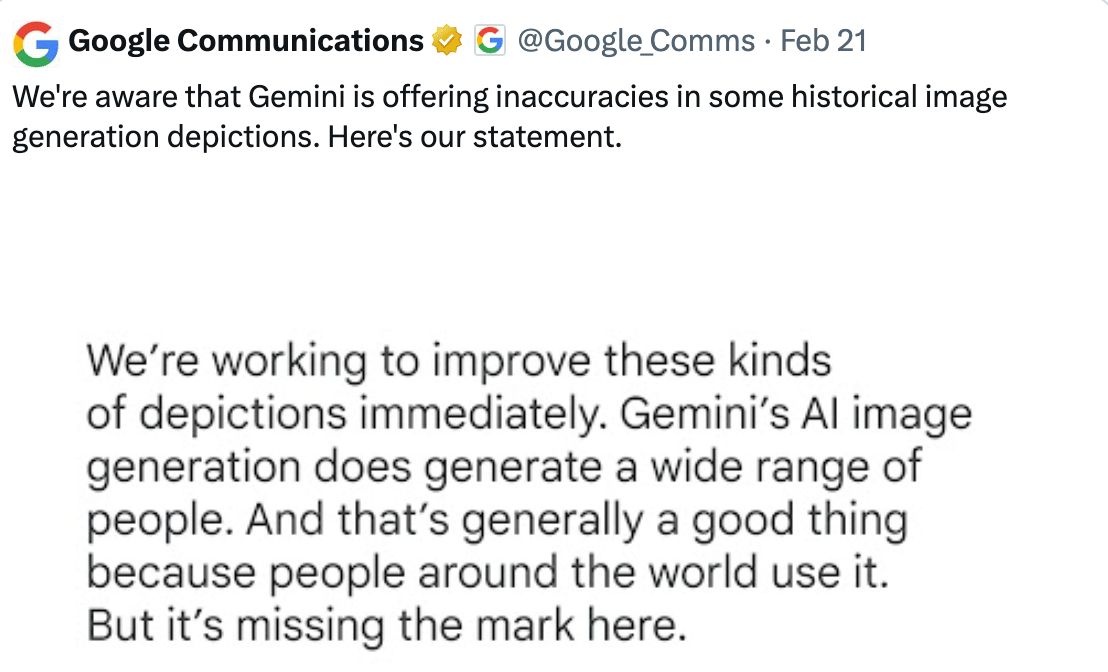Click the small Google affiliate badge

489,41
